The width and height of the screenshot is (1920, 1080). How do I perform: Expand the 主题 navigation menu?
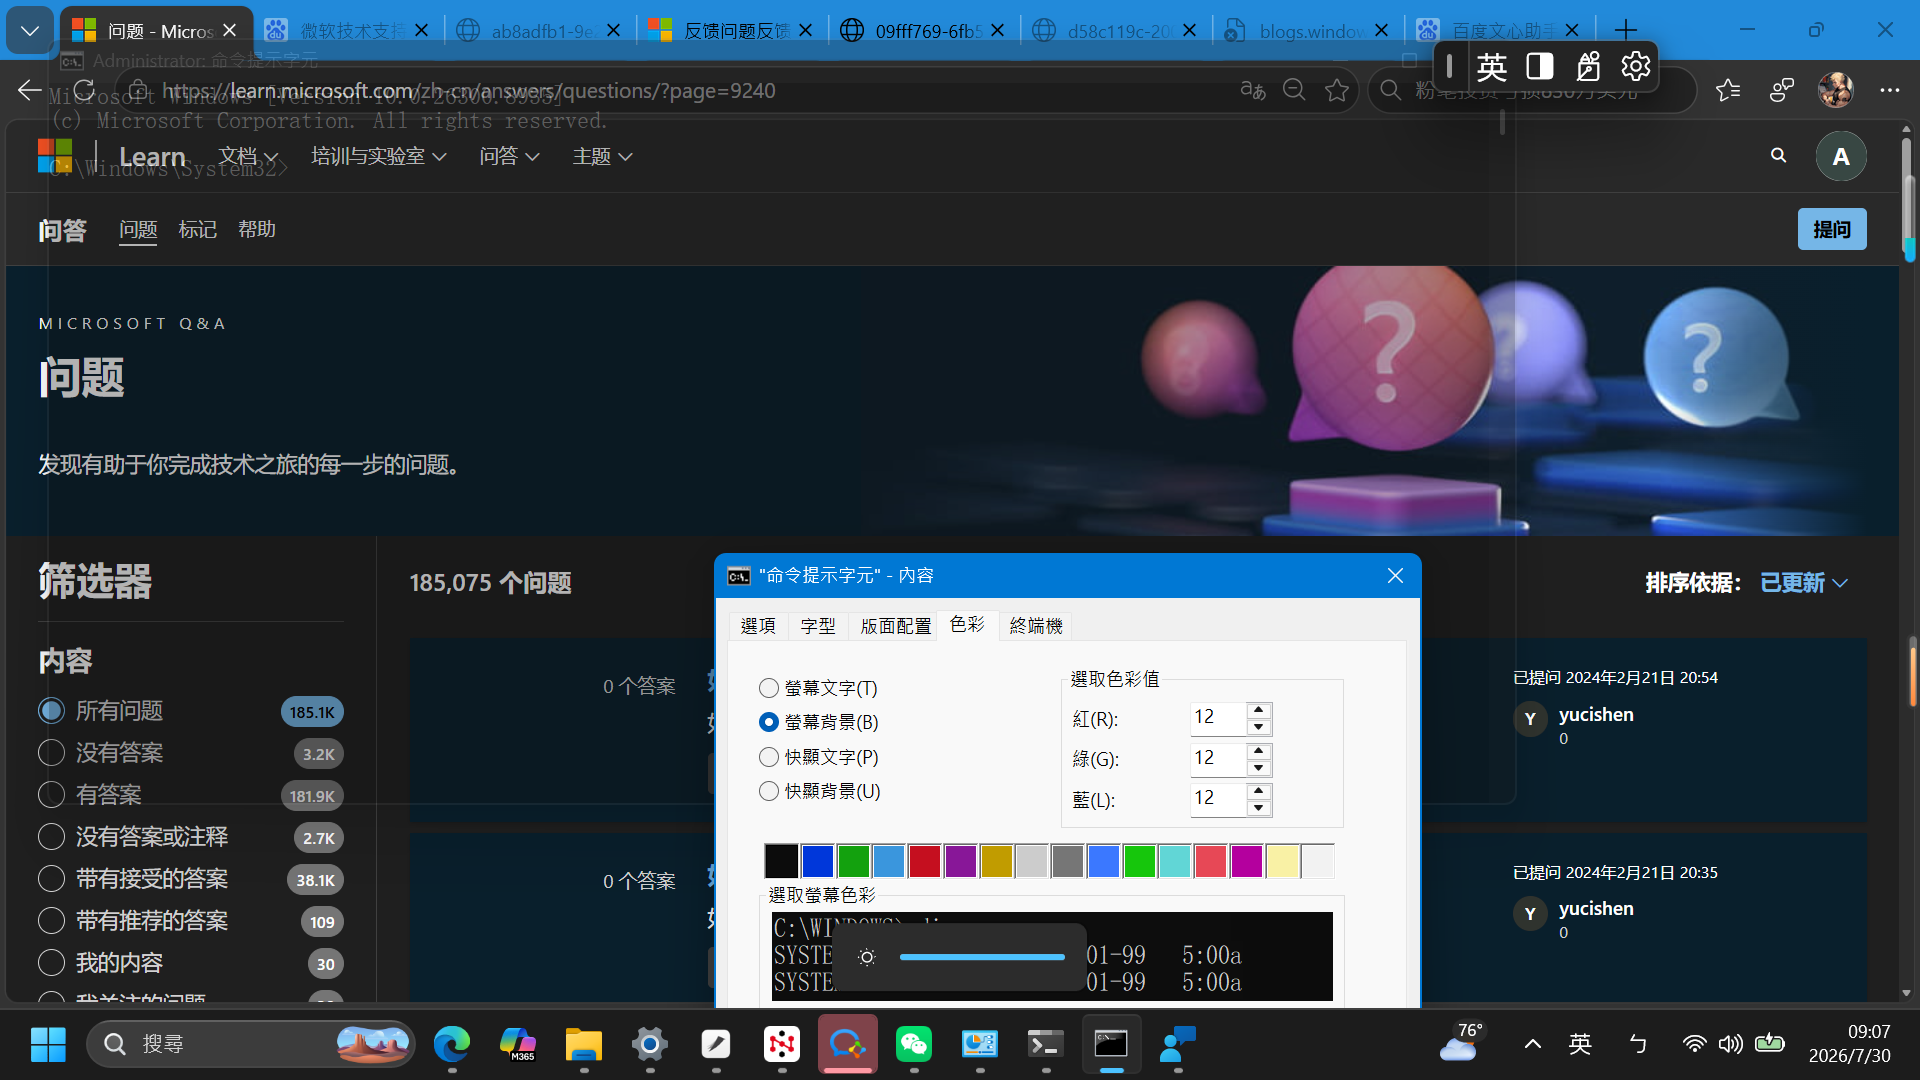pyautogui.click(x=602, y=157)
